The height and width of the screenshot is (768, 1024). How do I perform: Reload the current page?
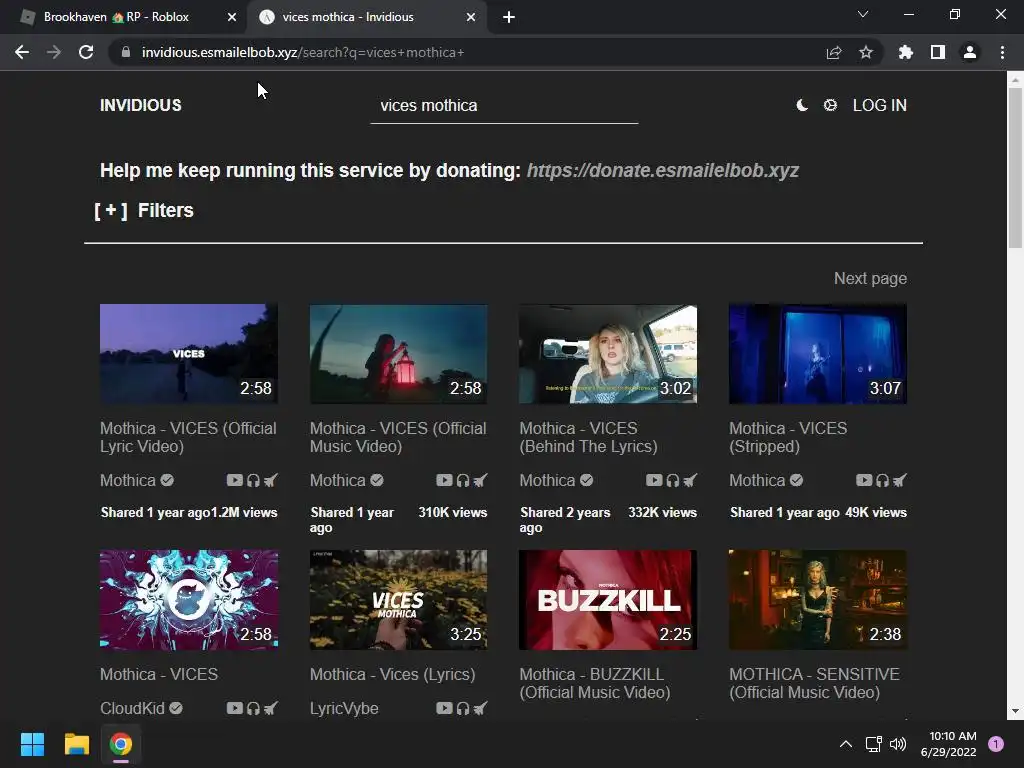point(86,52)
